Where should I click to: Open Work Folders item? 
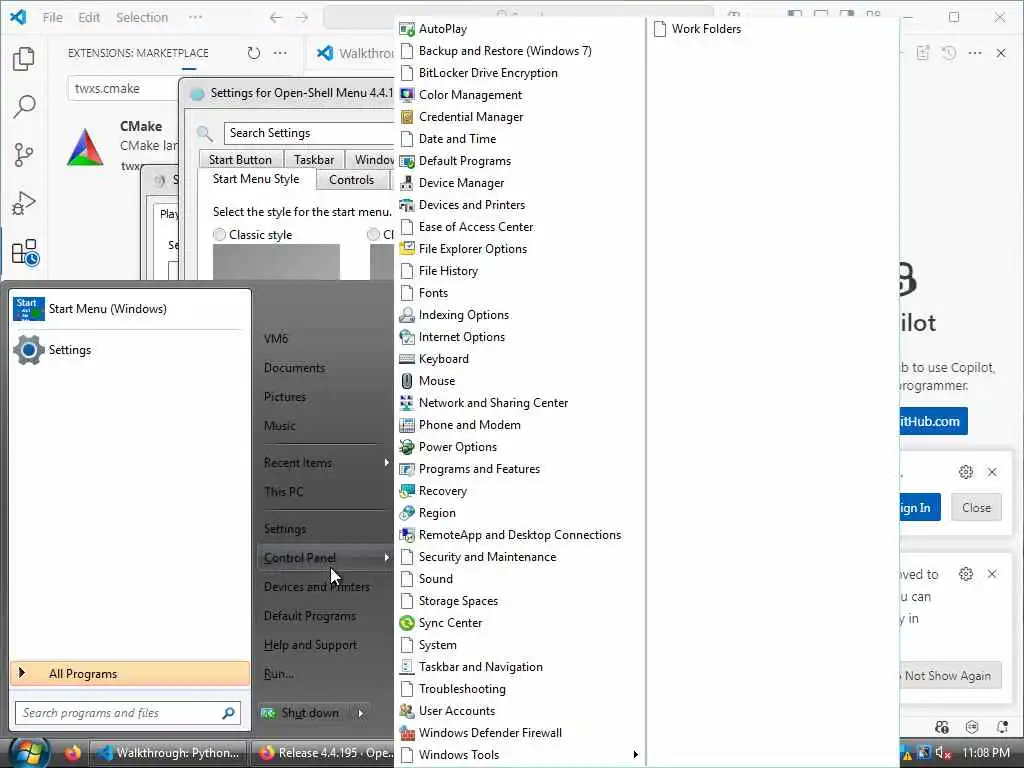coord(697,29)
